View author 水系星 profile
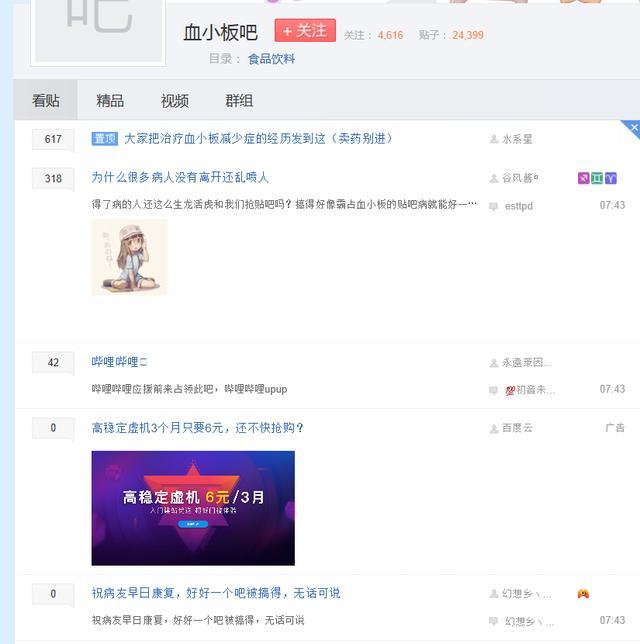This screenshot has height=644, width=640. (517, 139)
